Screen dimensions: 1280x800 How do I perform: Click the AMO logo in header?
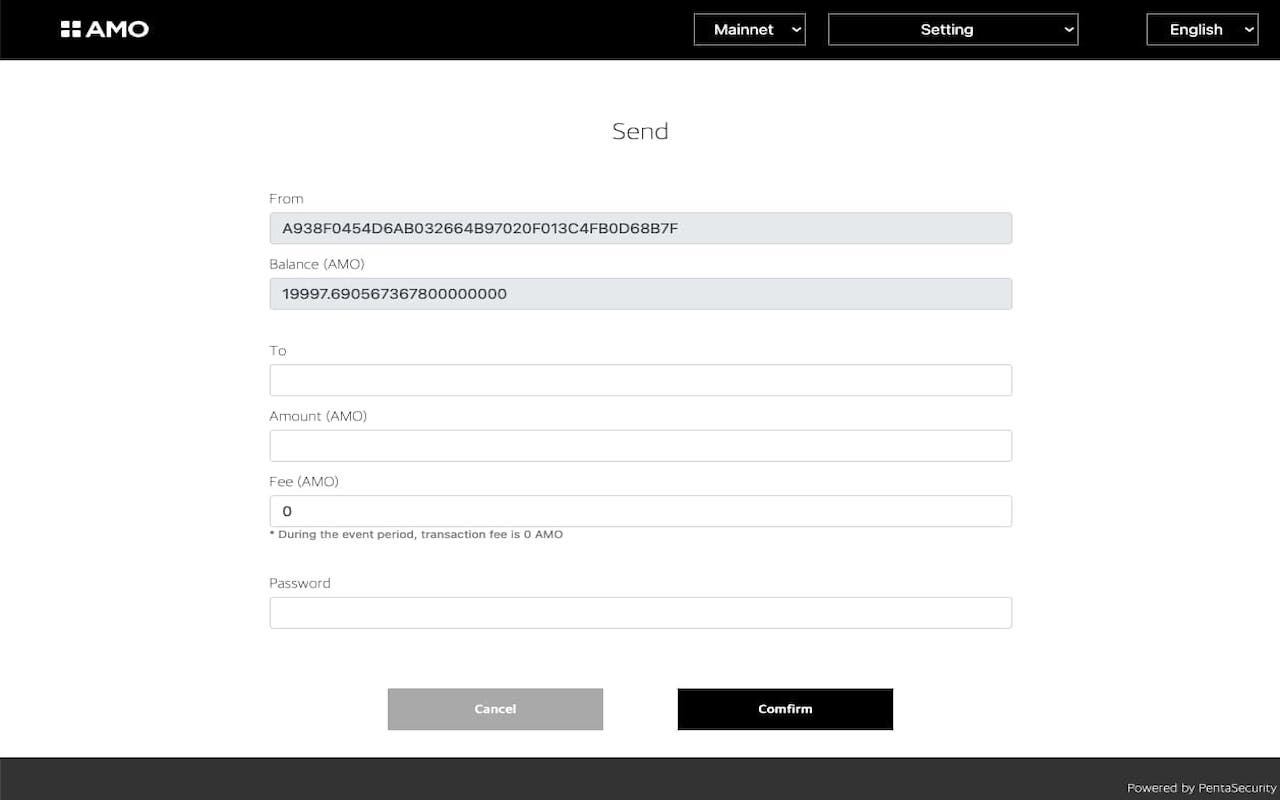point(104,29)
